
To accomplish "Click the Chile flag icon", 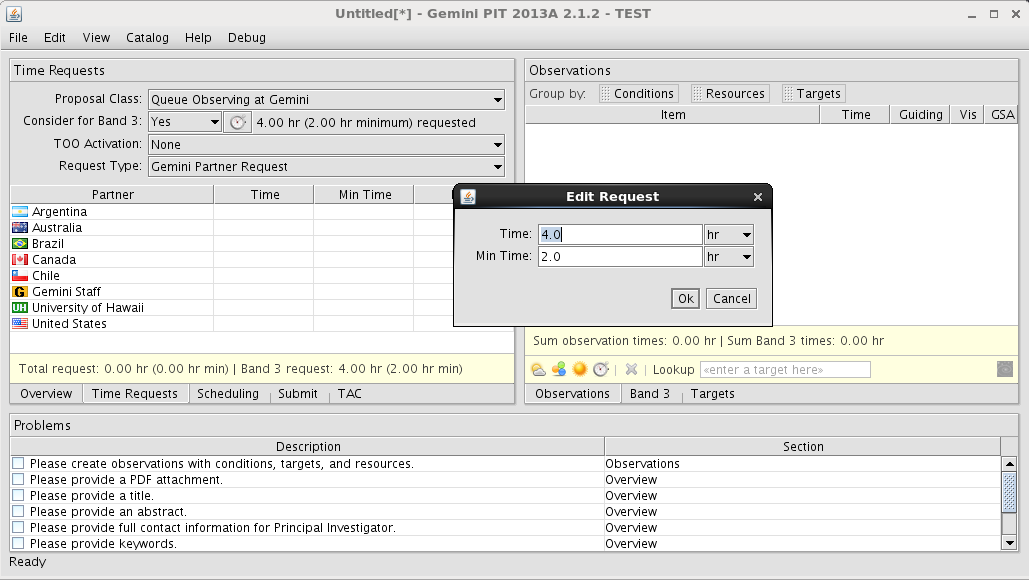I will 20,276.
